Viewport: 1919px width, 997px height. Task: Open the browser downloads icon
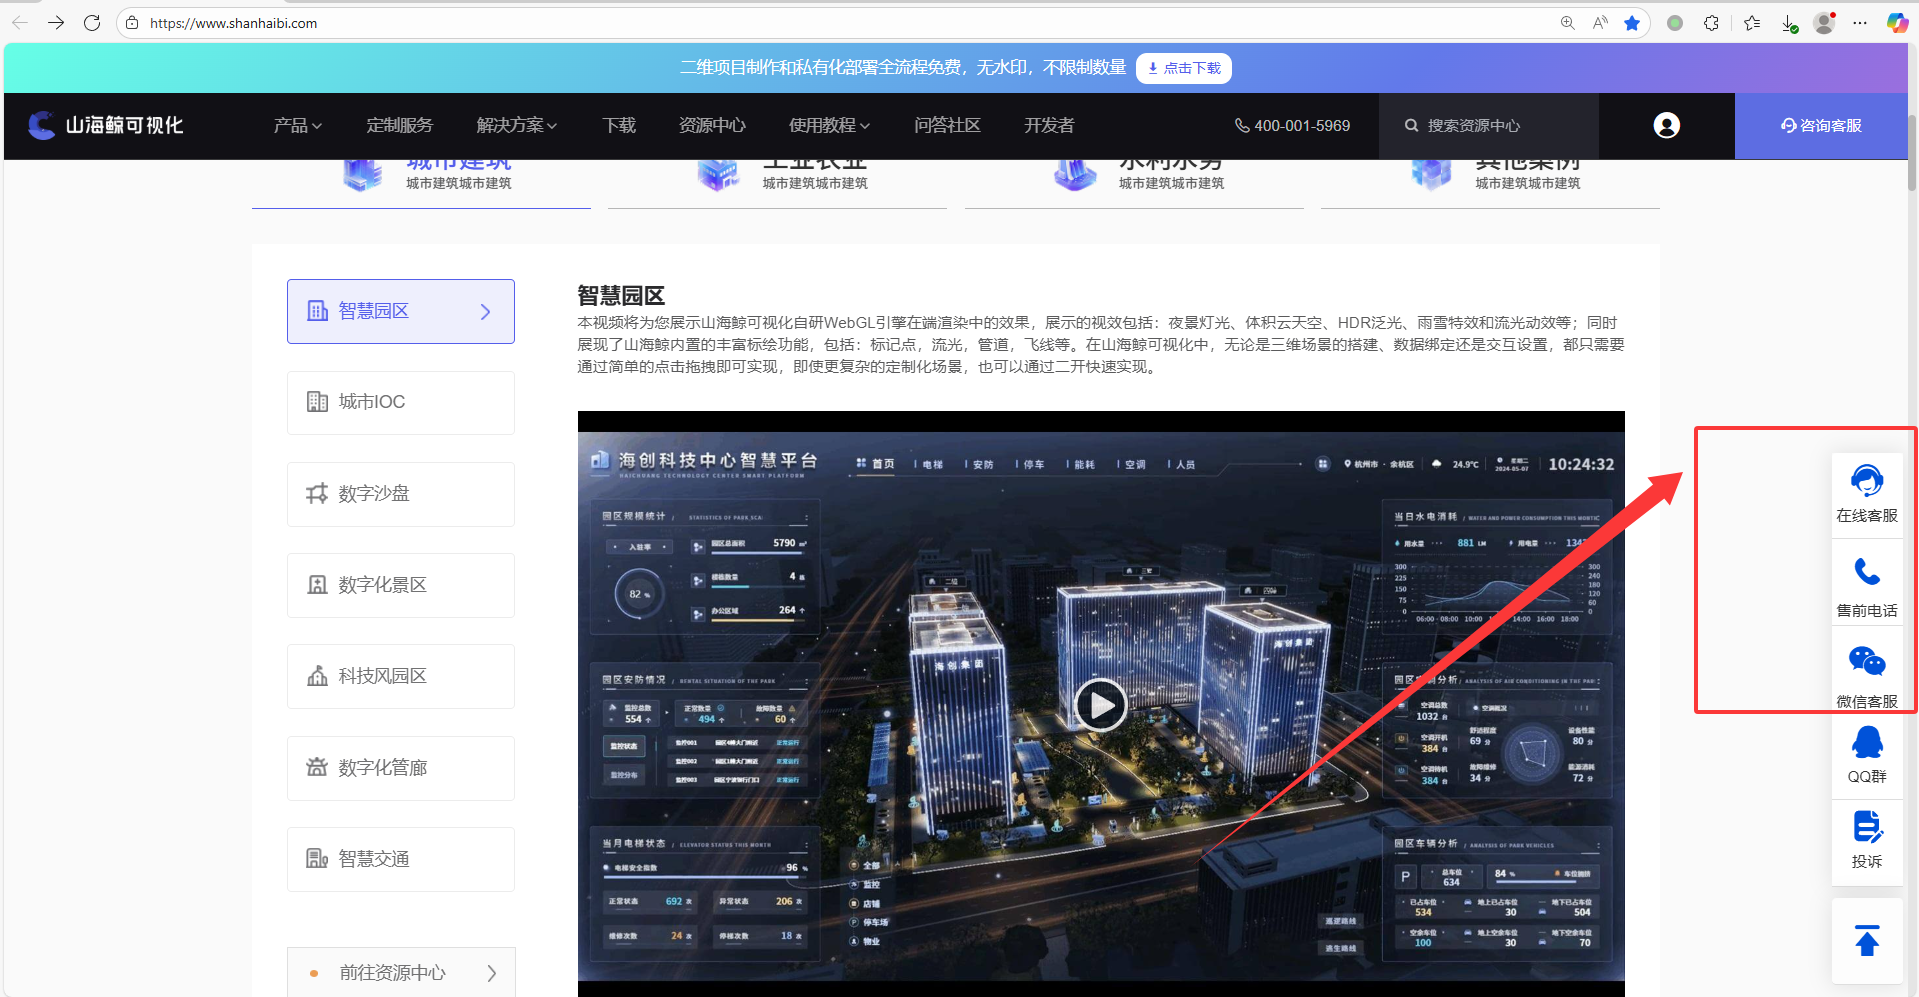1789,23
